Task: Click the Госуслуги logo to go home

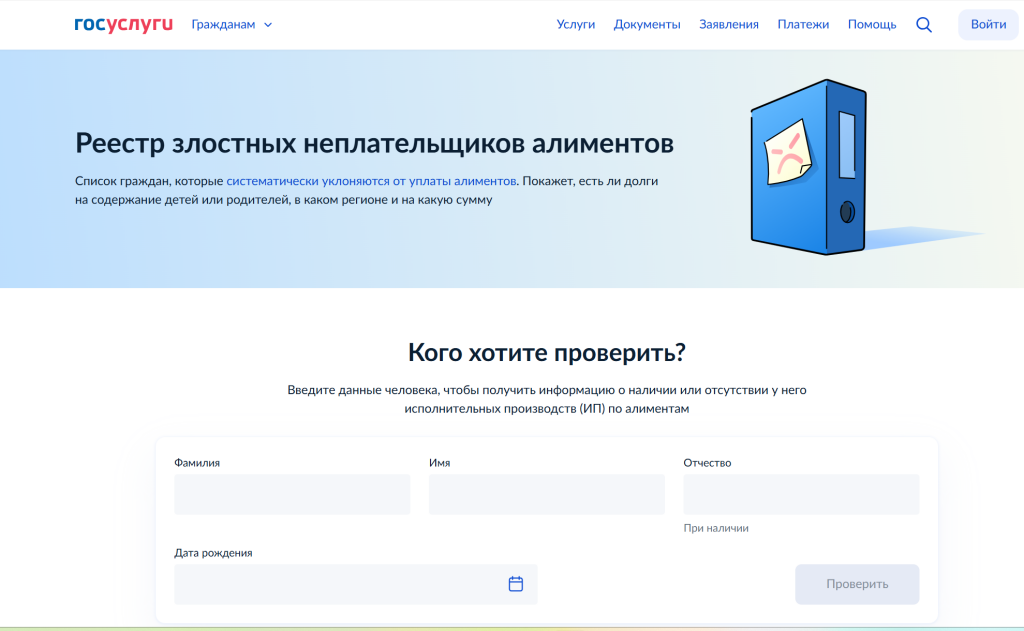Action: (122, 24)
